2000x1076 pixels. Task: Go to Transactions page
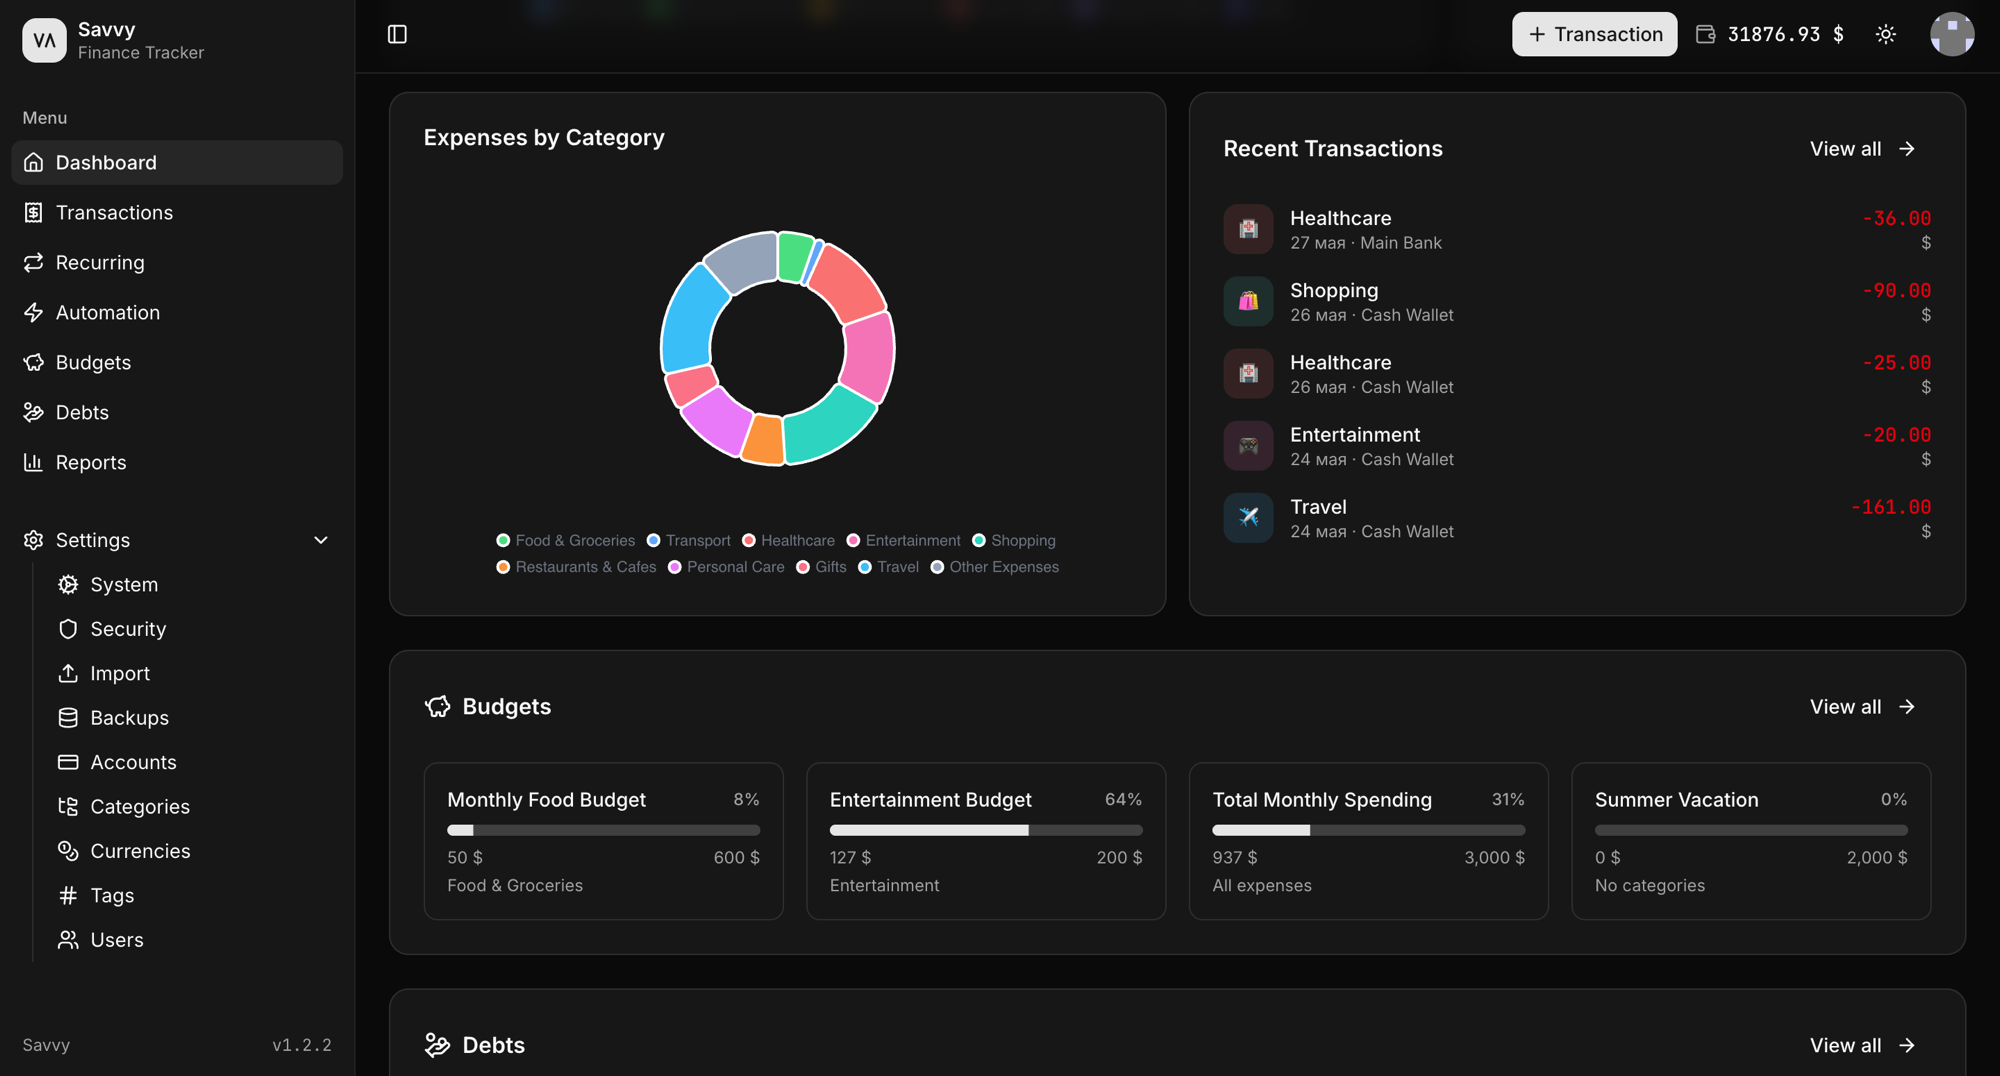pos(177,212)
